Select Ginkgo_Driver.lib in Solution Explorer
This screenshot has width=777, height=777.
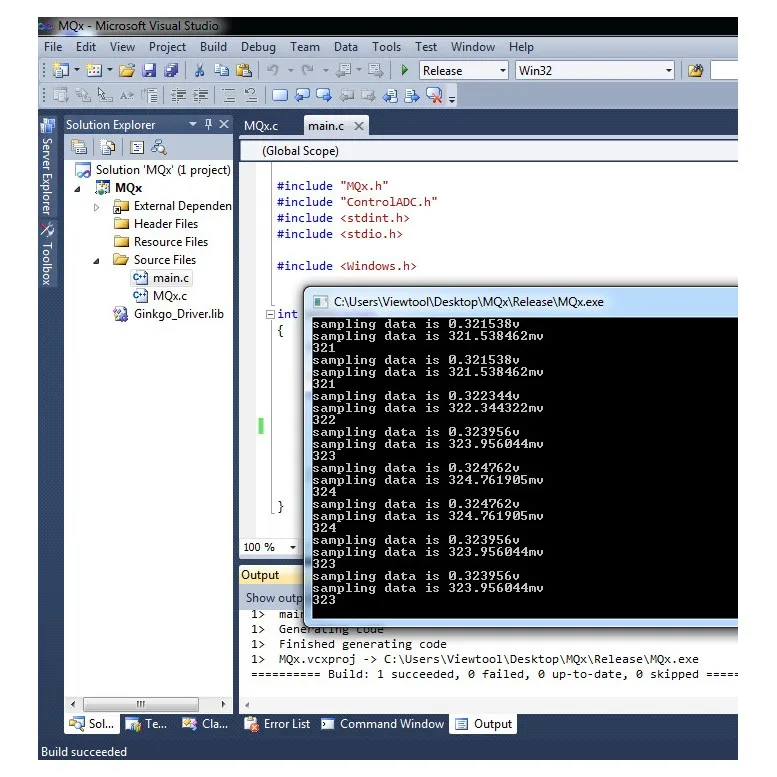tap(169, 314)
